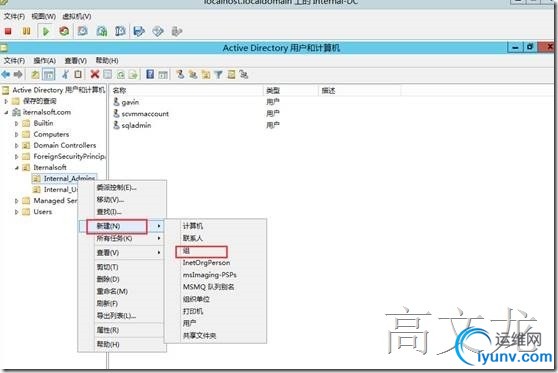Expand the Users folder arrow
Image resolution: width=558 pixels, height=373 pixels.
pyautogui.click(x=16, y=212)
